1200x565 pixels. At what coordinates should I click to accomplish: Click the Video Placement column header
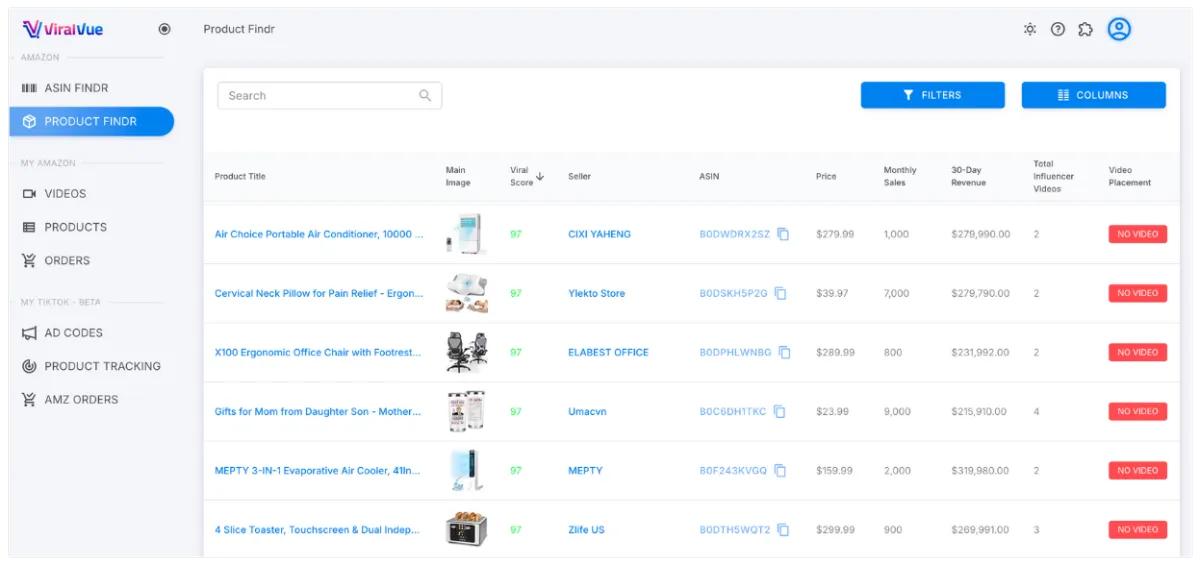(1130, 176)
